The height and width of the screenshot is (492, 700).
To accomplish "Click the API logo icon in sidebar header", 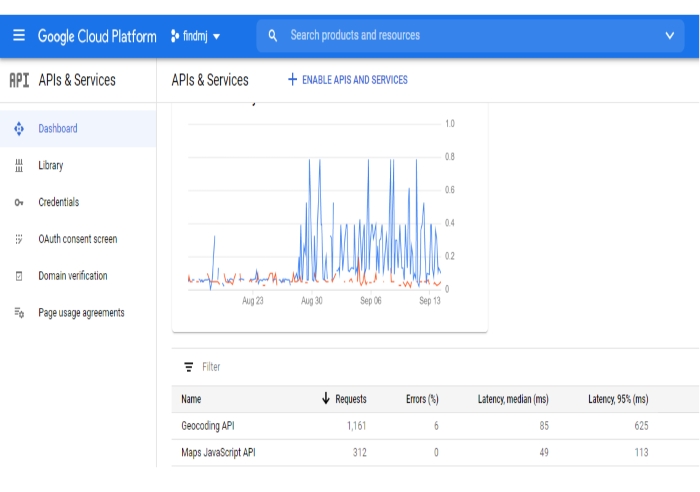I will point(19,80).
